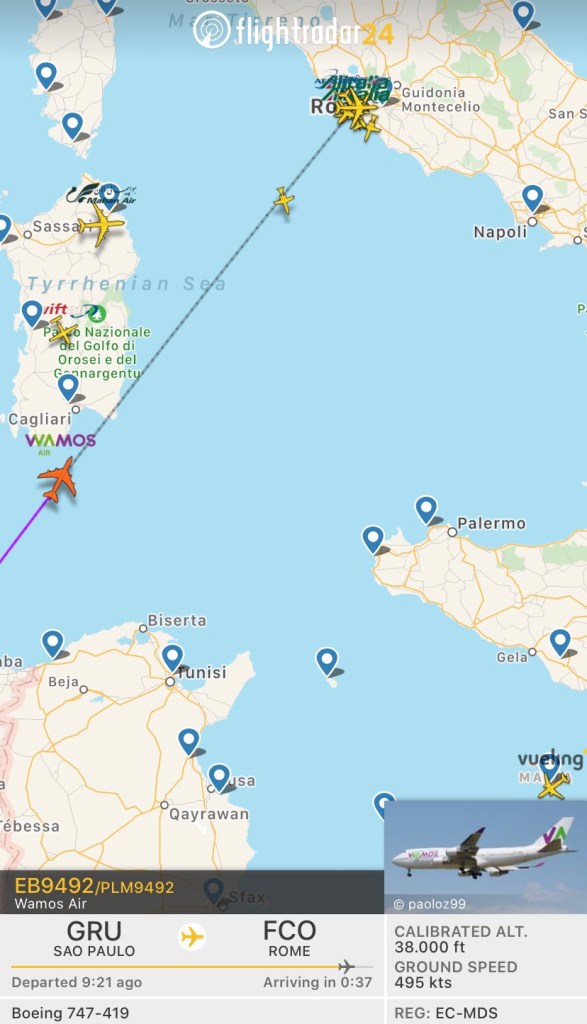Tap the Alitalia aircraft cluster at Rome
The image size is (587, 1024).
click(x=357, y=110)
